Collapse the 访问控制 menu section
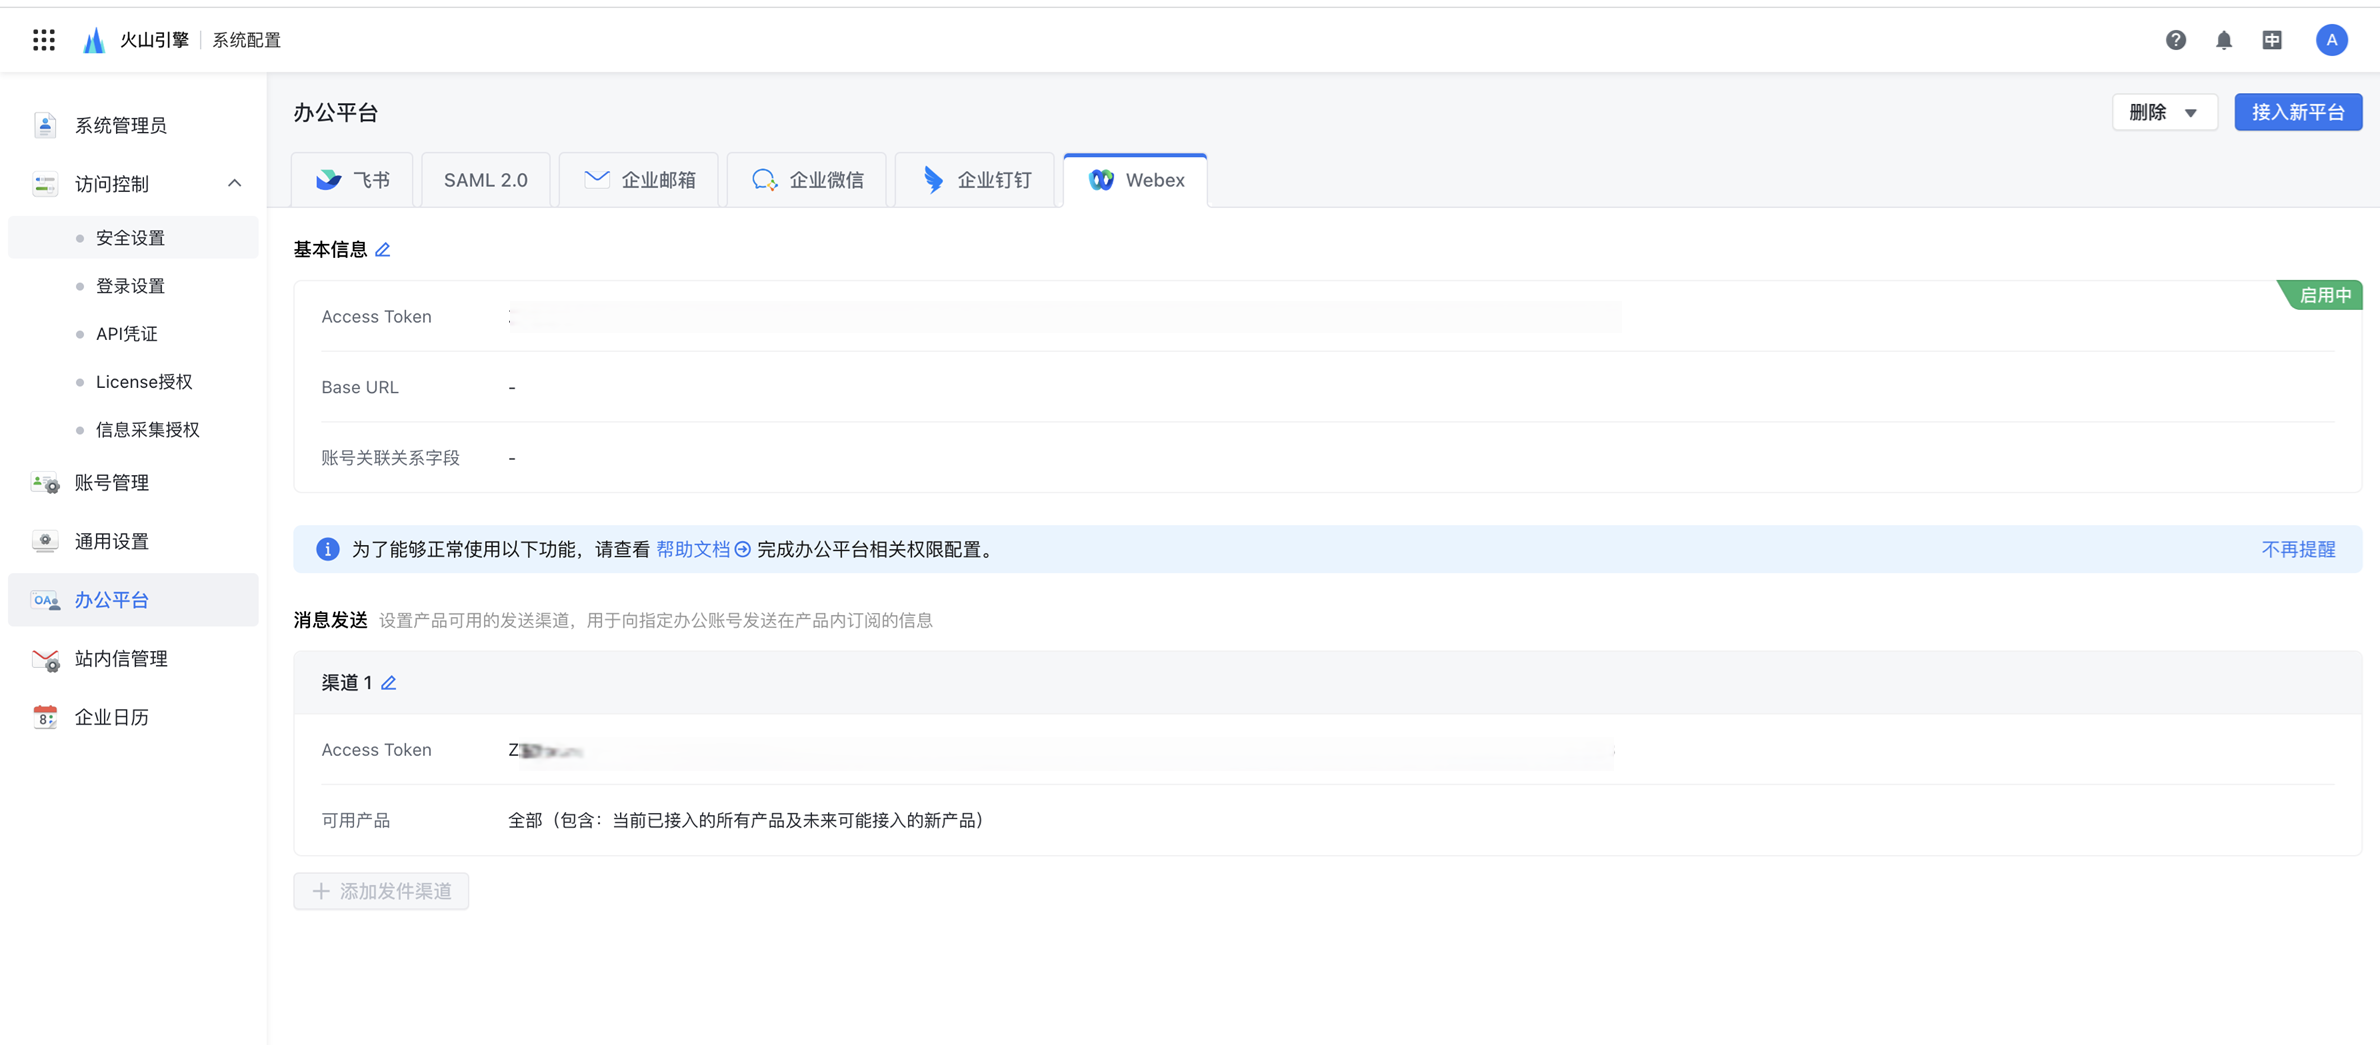The height and width of the screenshot is (1045, 2380). click(x=234, y=183)
